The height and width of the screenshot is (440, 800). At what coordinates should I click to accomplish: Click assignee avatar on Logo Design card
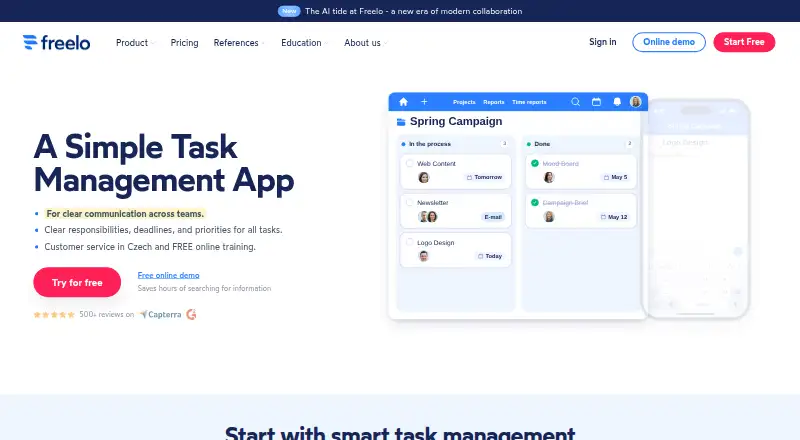pos(423,256)
